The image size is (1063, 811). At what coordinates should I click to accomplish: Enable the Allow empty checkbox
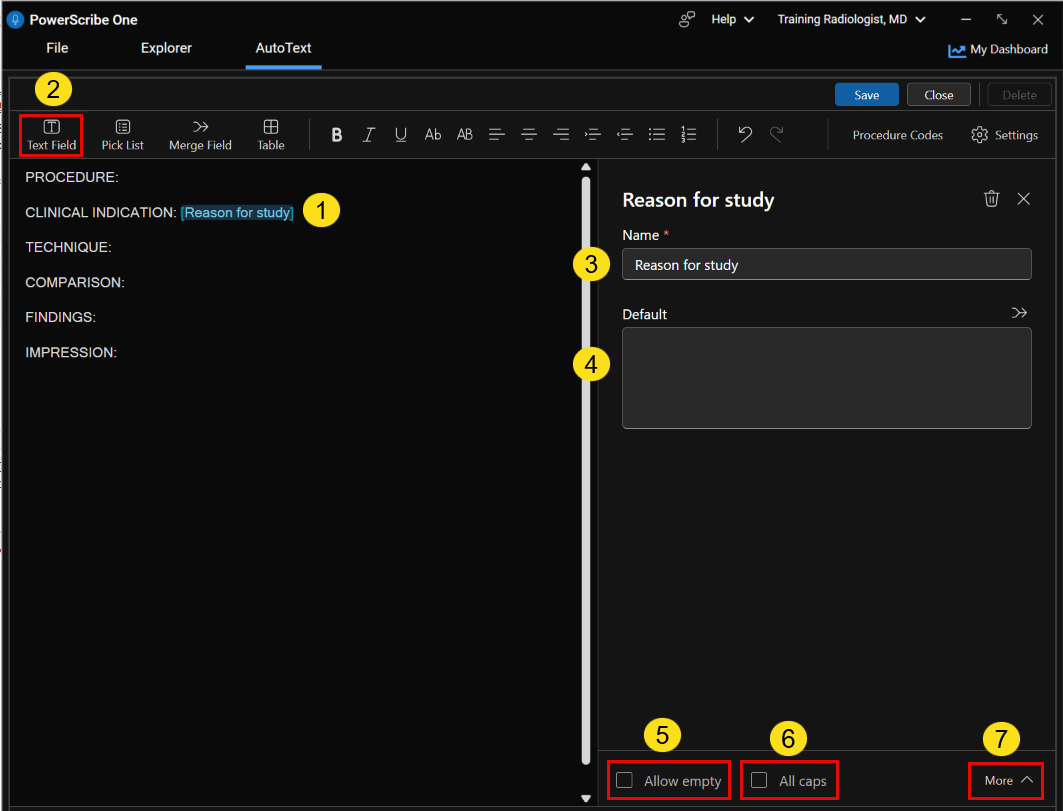pyautogui.click(x=624, y=780)
